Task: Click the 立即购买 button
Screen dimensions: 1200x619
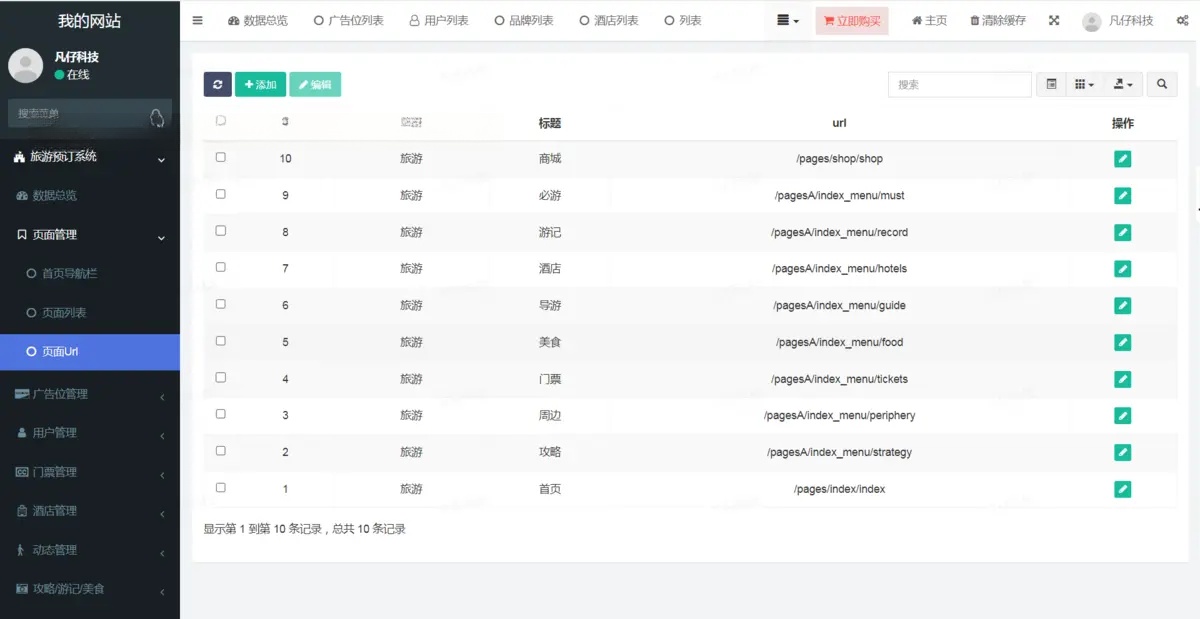Action: (851, 21)
